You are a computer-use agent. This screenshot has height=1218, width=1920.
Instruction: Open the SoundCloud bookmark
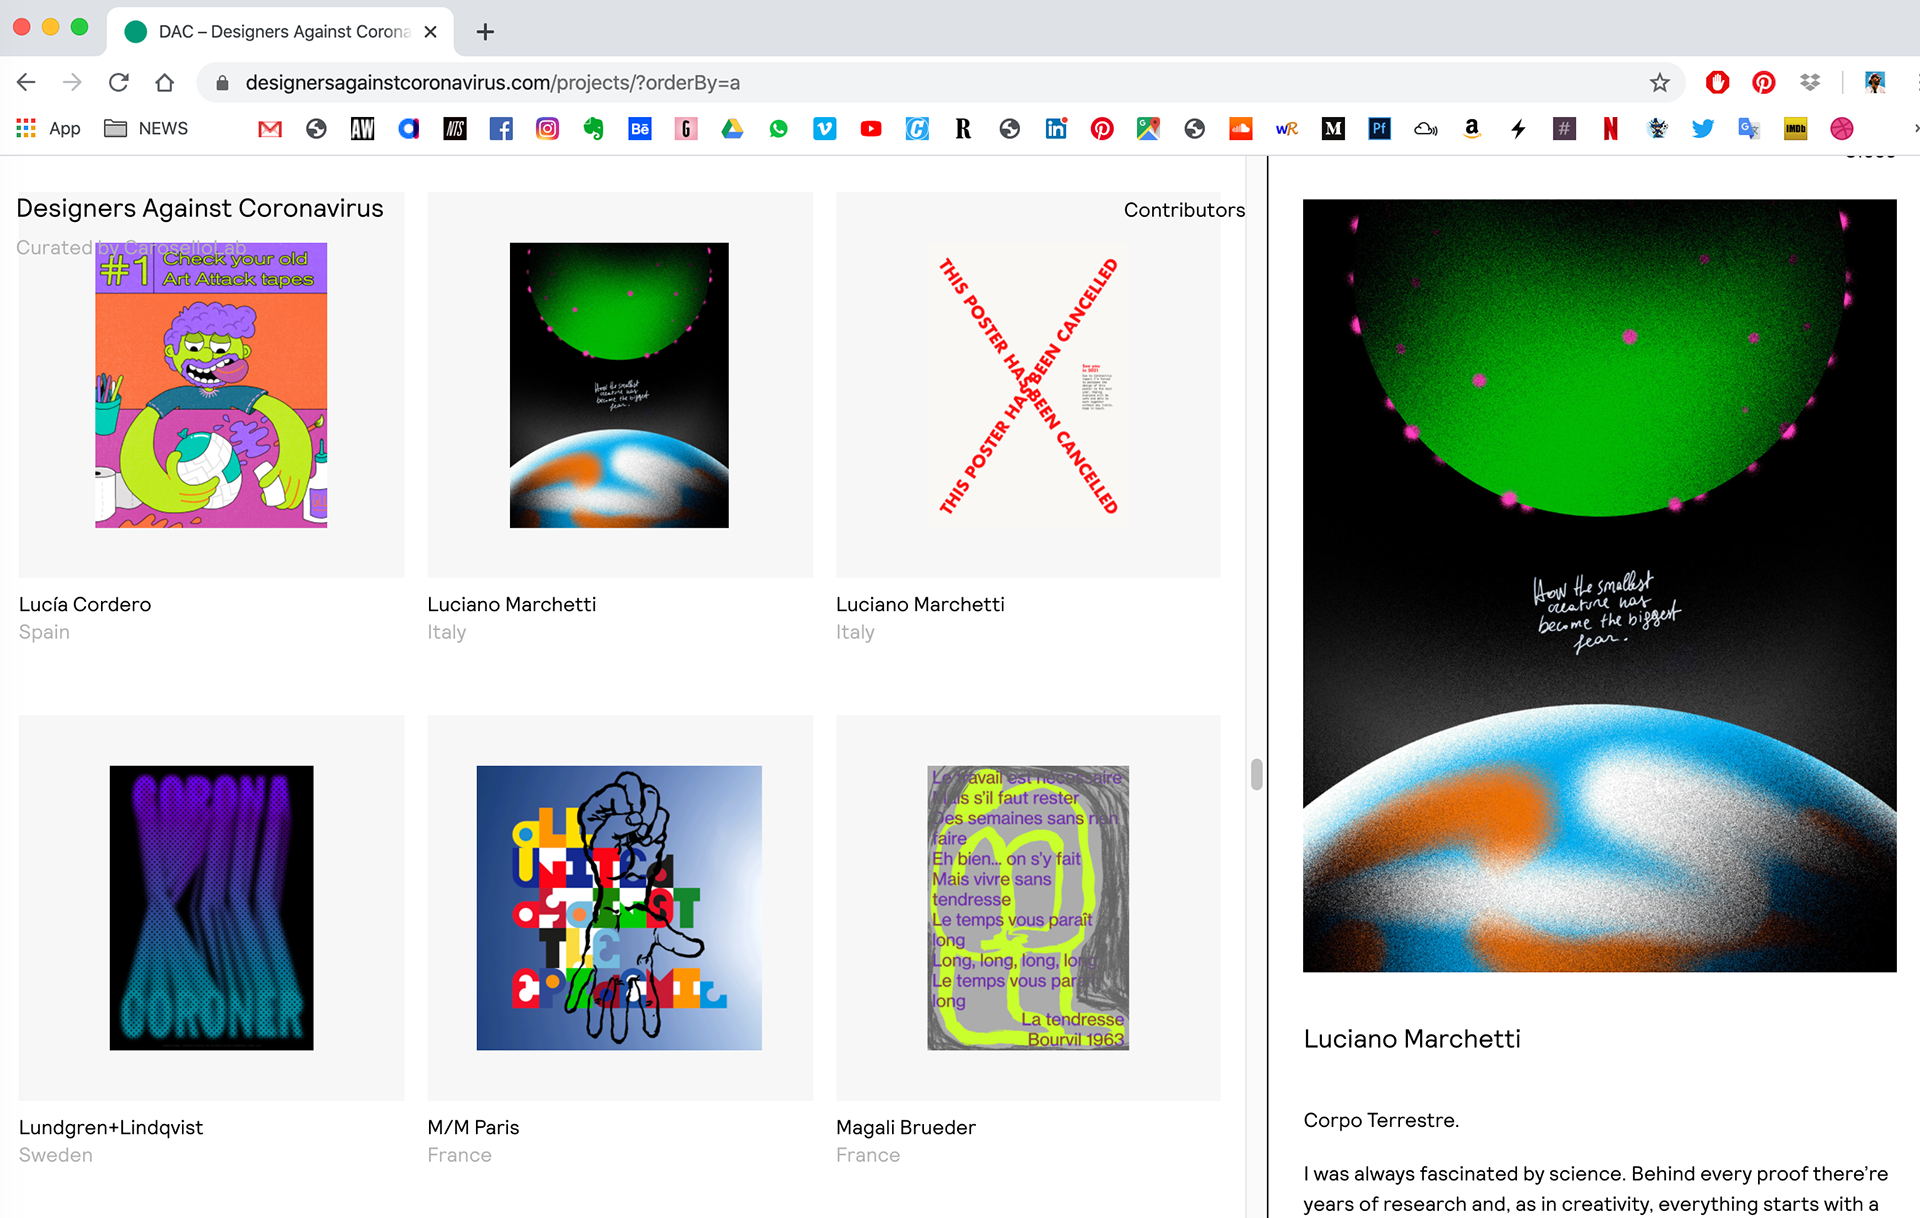click(x=1241, y=129)
